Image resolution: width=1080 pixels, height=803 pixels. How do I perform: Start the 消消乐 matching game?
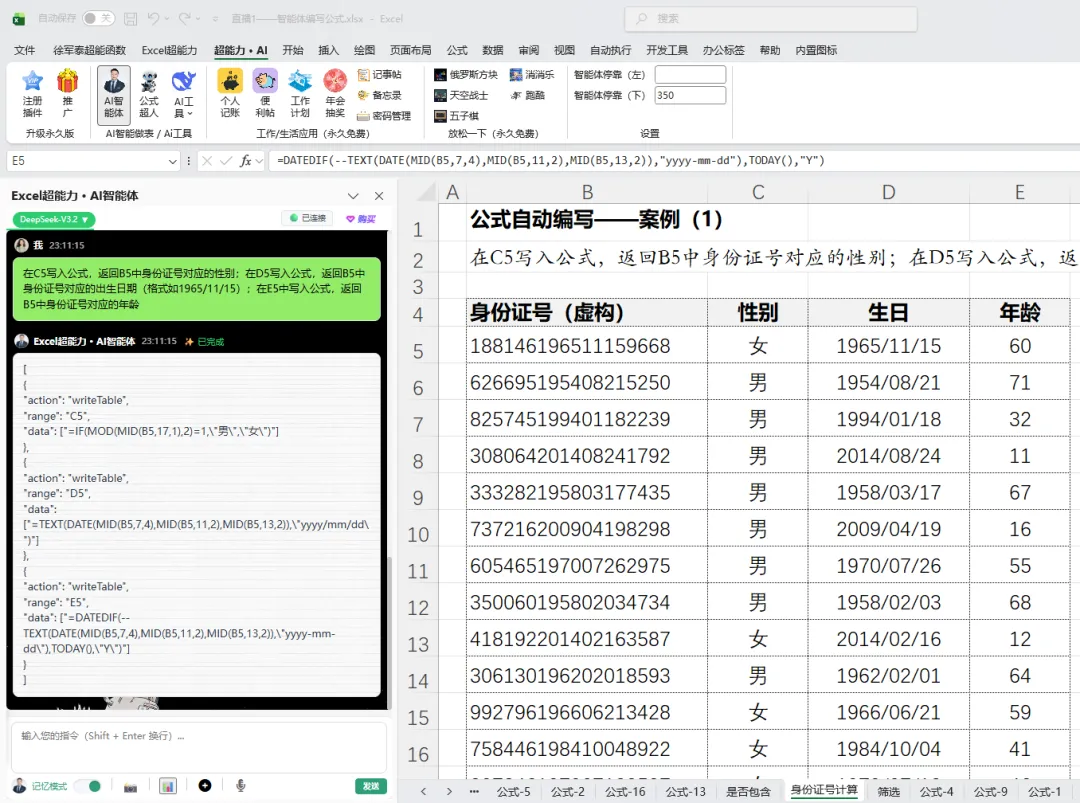tap(532, 74)
